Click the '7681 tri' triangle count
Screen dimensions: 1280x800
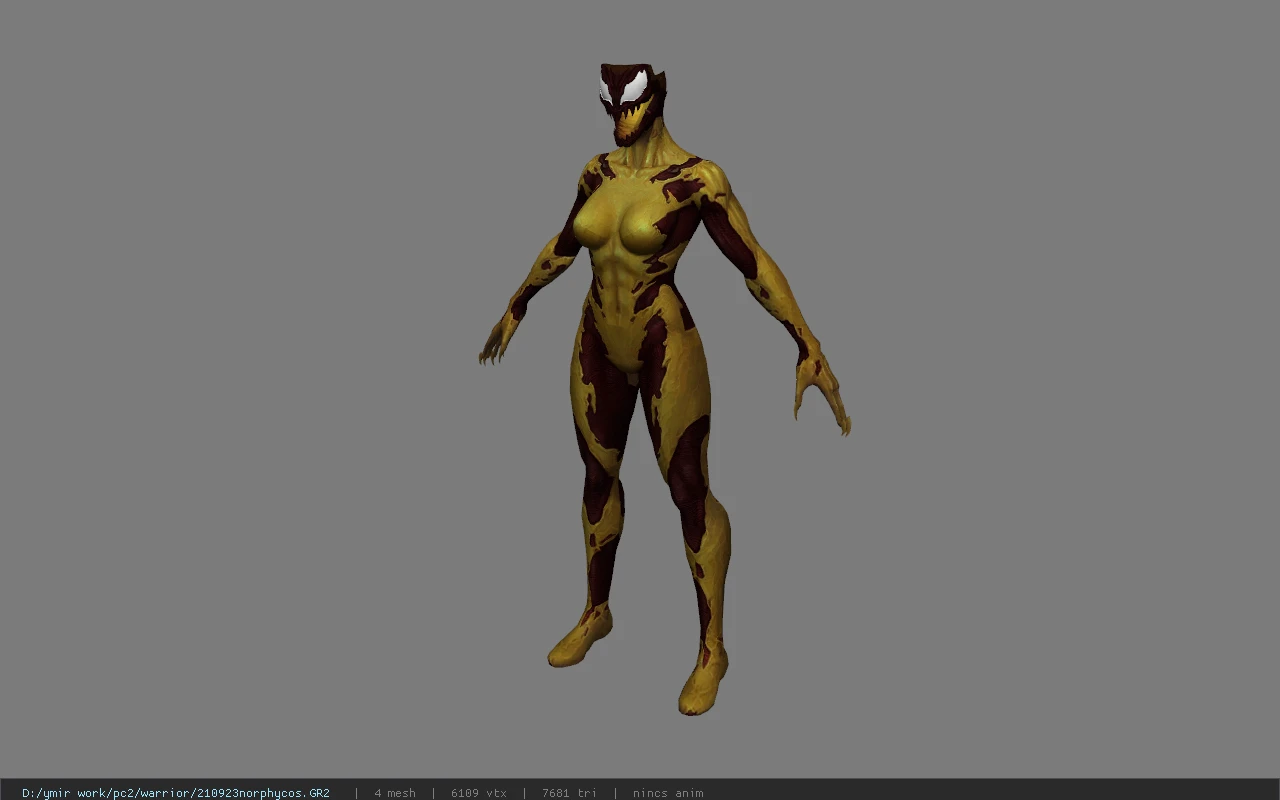569,793
